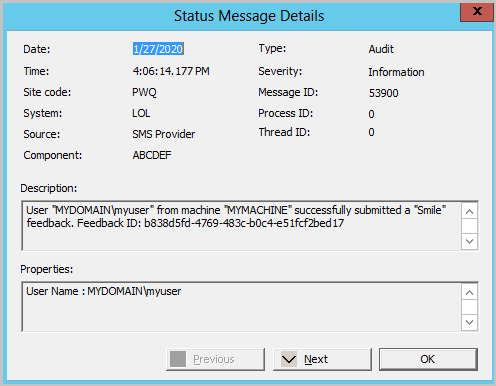Click the User Name property line
Viewport: 496px width, 386px height.
coord(103,291)
